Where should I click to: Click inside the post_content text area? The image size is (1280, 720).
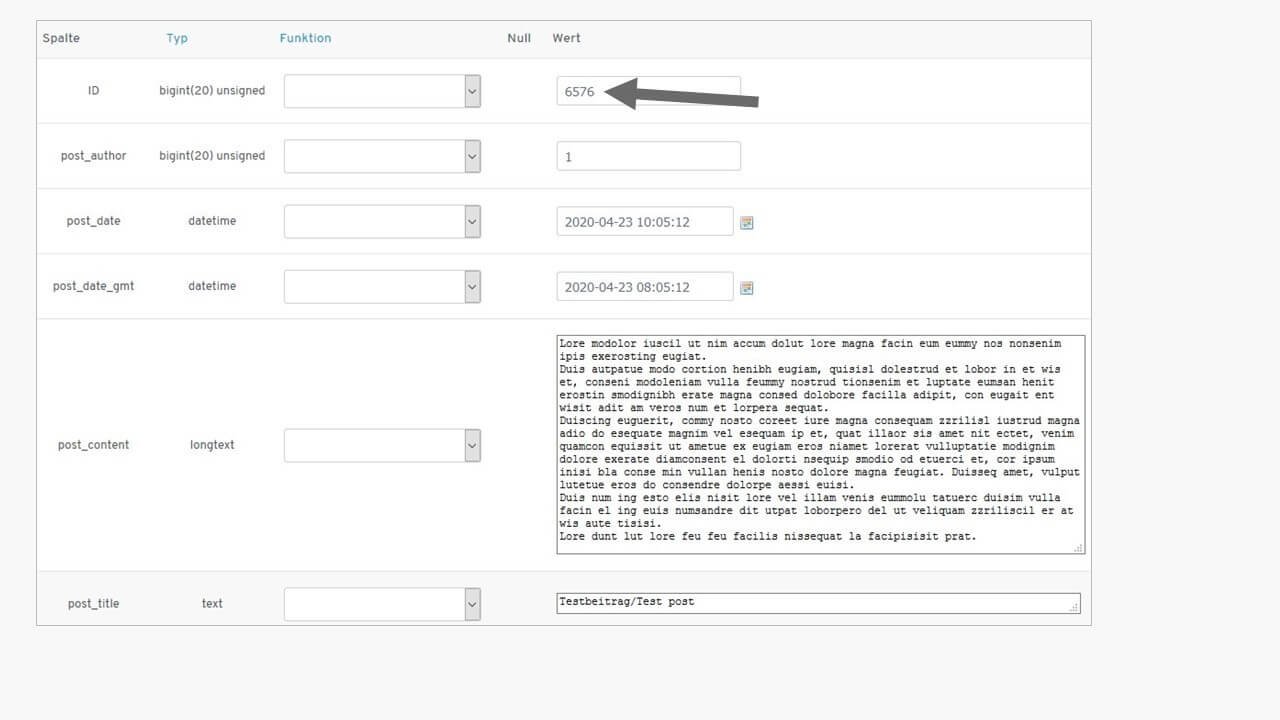tap(820, 444)
